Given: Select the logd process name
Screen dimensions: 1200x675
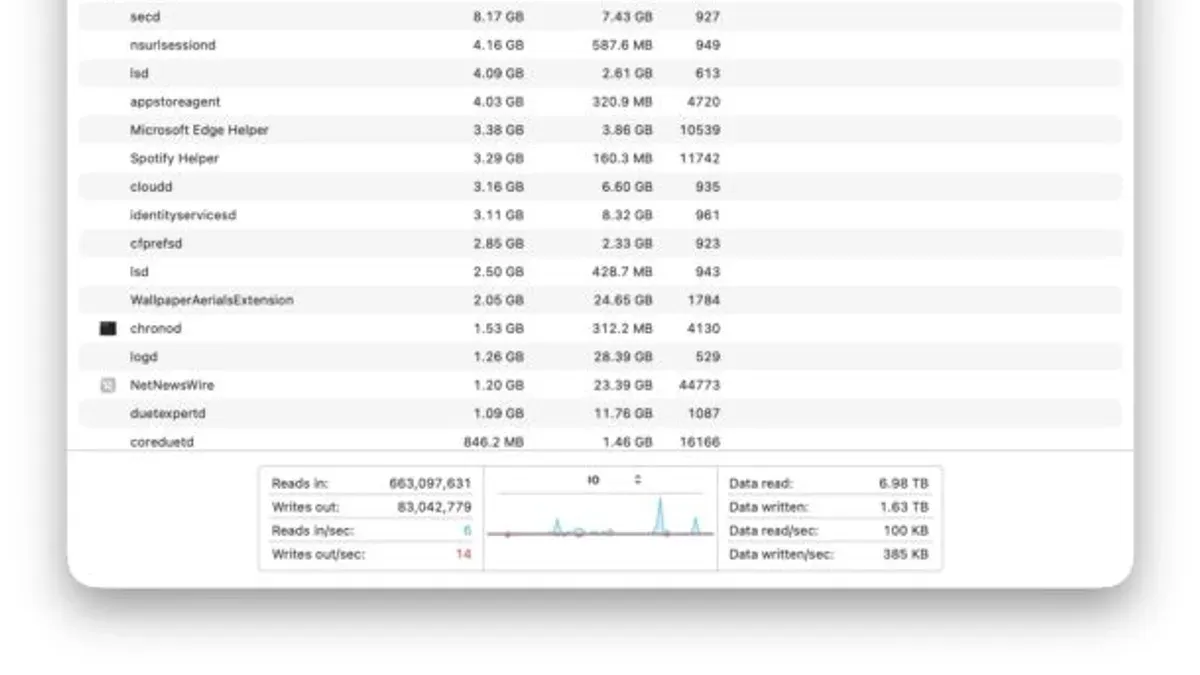Looking at the screenshot, I should coord(144,357).
